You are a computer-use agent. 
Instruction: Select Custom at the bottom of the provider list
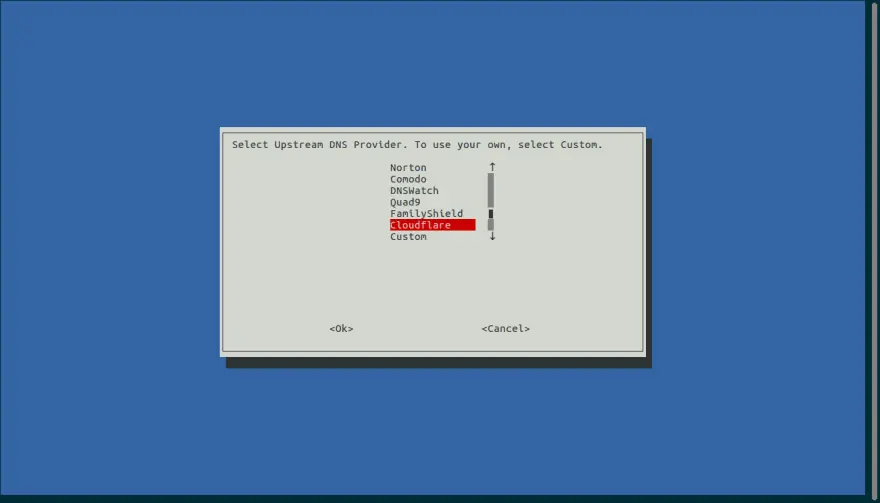(408, 237)
